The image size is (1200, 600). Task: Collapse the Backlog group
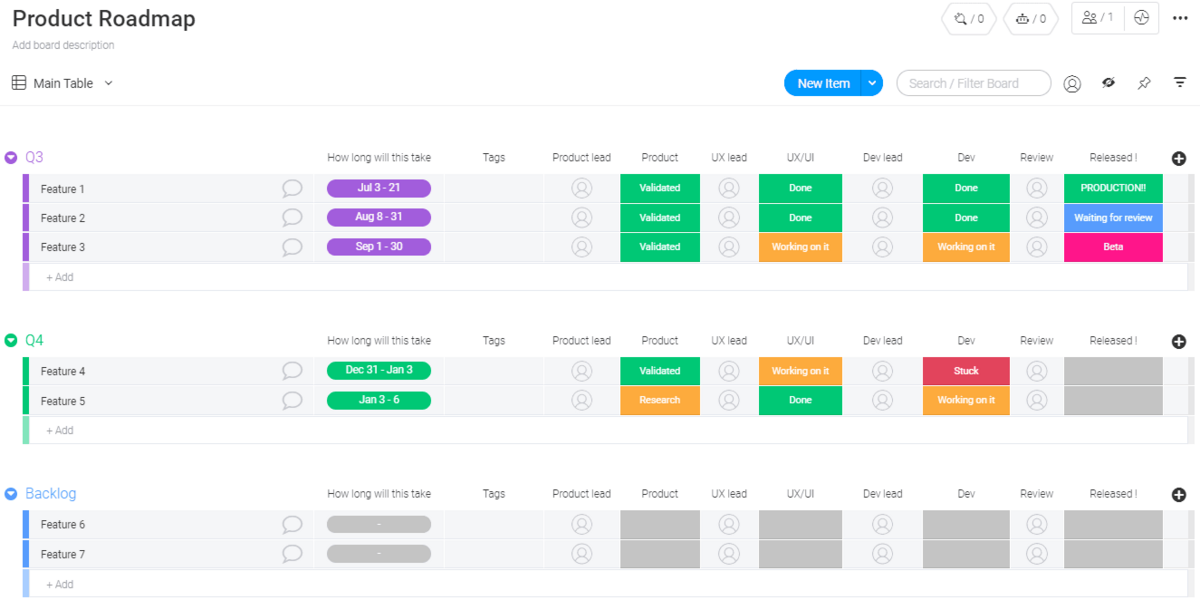click(11, 493)
